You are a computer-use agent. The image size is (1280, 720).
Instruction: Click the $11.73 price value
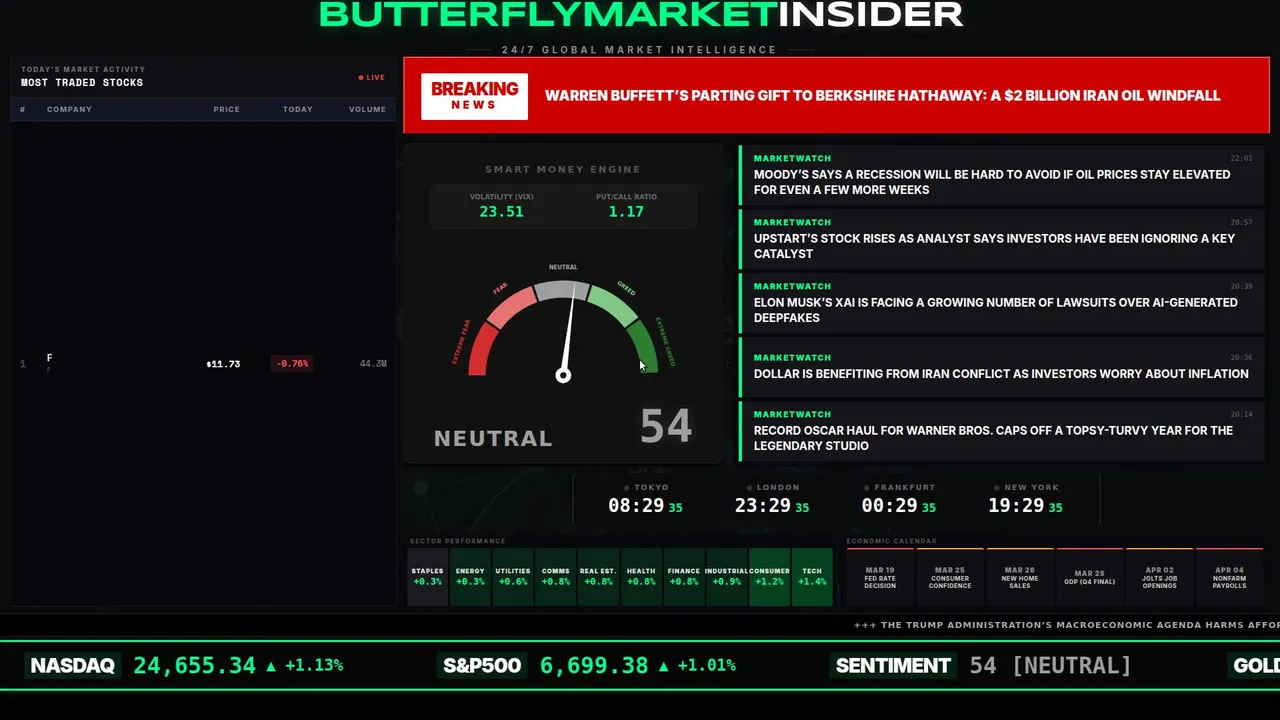click(223, 364)
